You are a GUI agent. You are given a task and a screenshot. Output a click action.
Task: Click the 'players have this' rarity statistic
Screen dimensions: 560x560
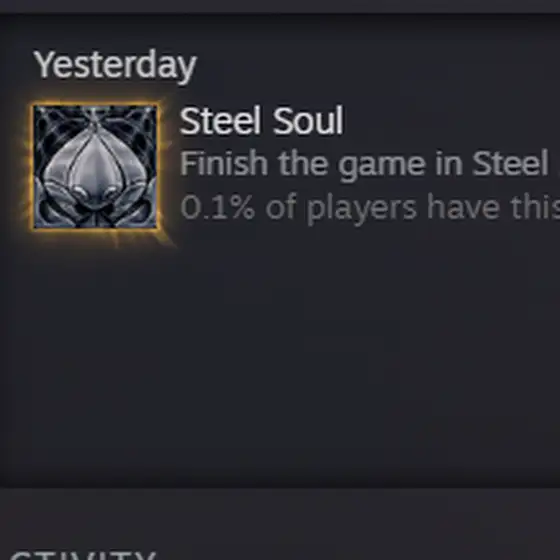(434, 208)
